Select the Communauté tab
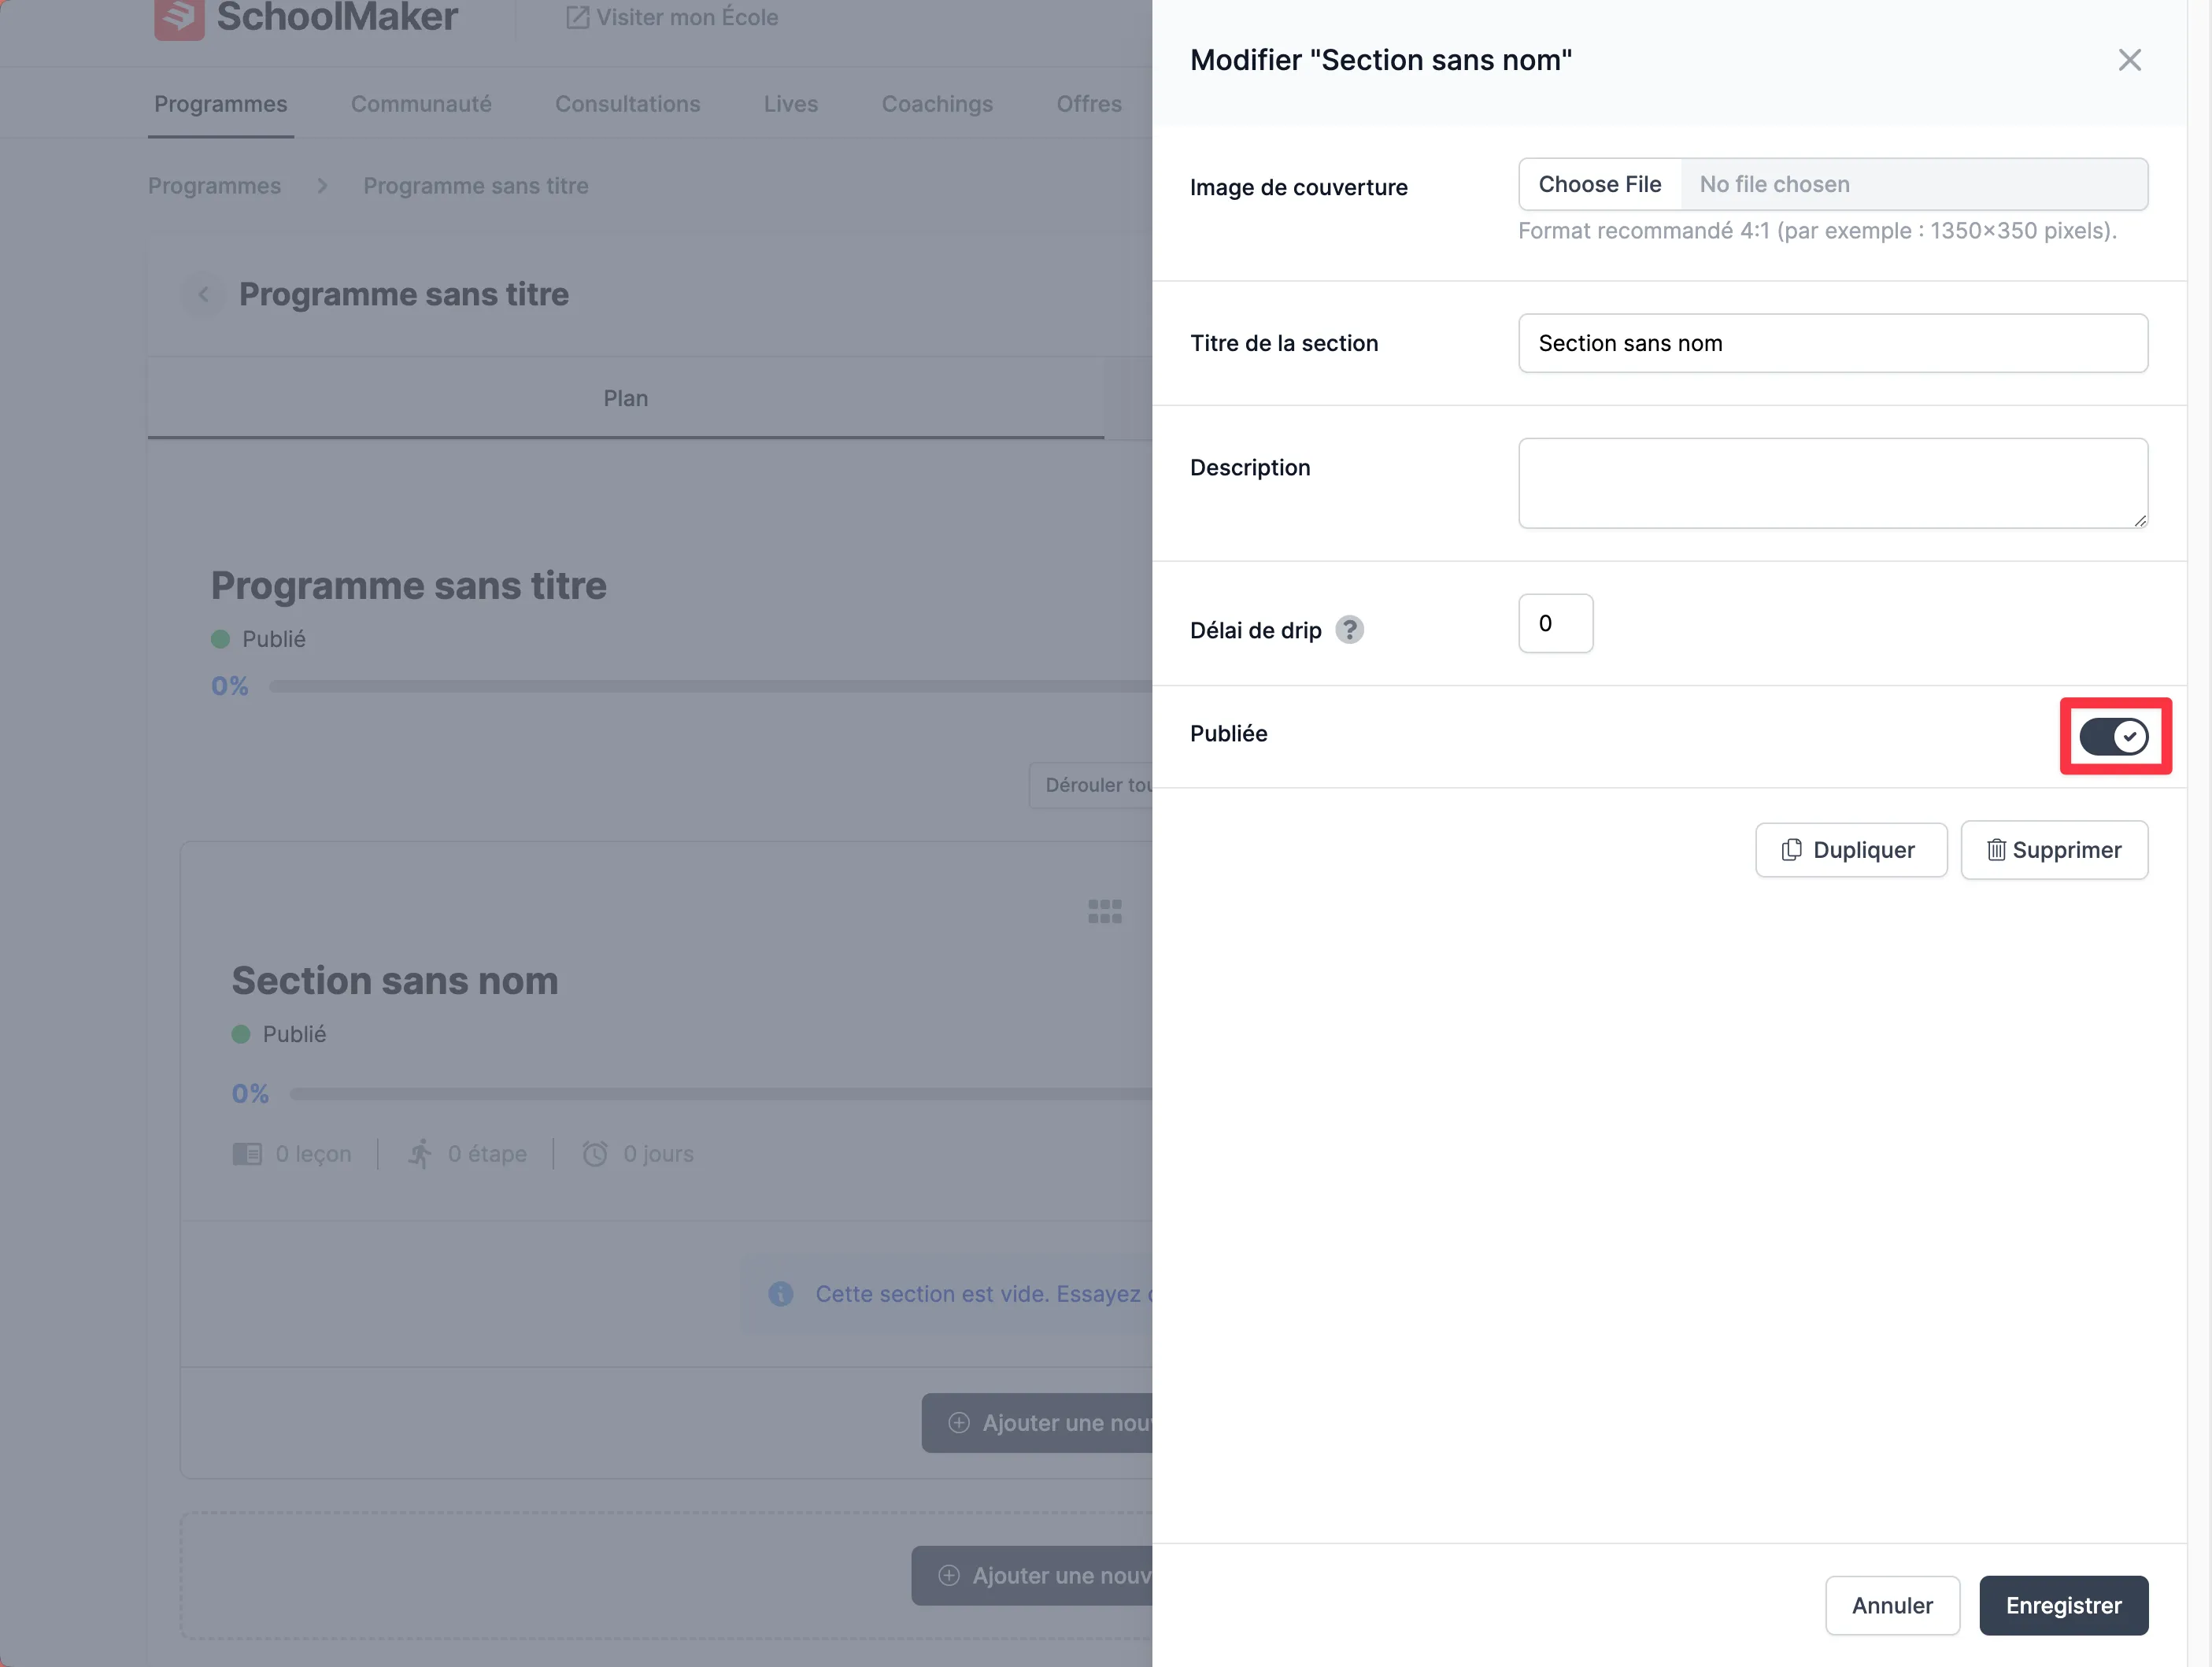This screenshot has width=2212, height=1667. pyautogui.click(x=421, y=104)
